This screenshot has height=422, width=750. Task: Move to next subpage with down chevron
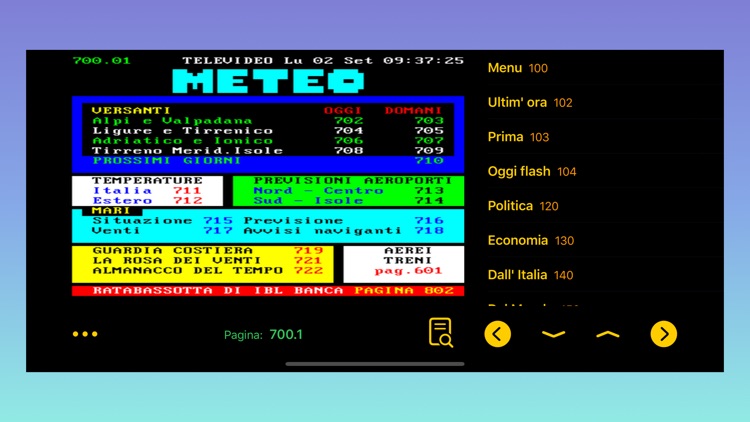[x=553, y=334]
